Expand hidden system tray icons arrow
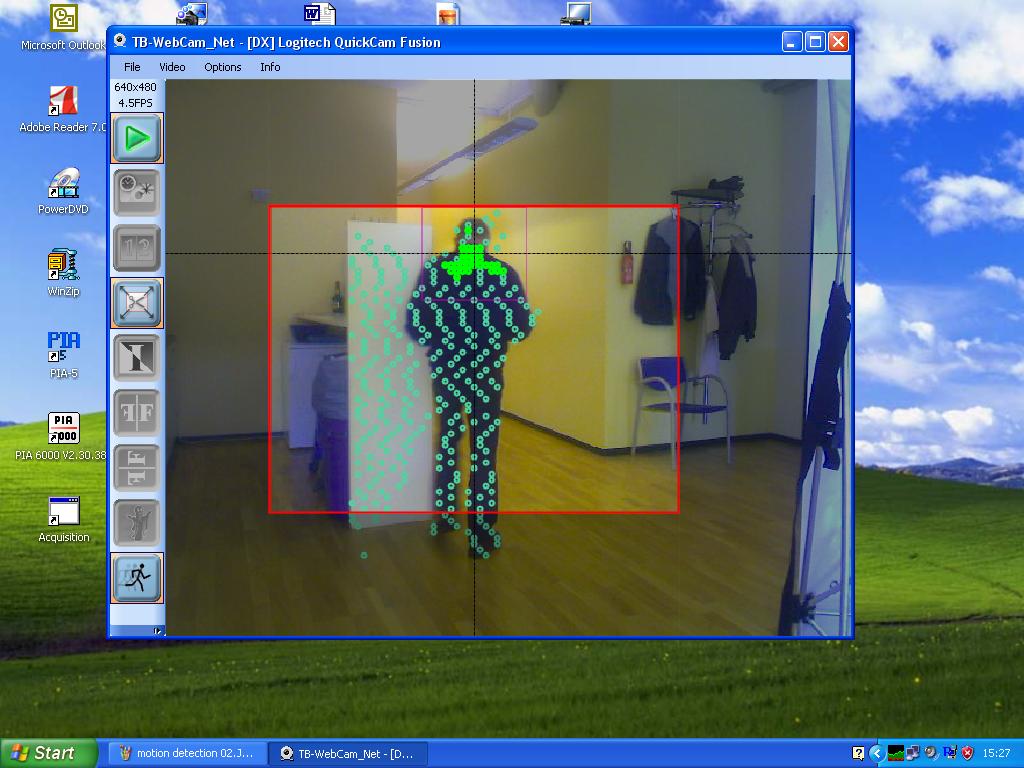 tap(876, 753)
